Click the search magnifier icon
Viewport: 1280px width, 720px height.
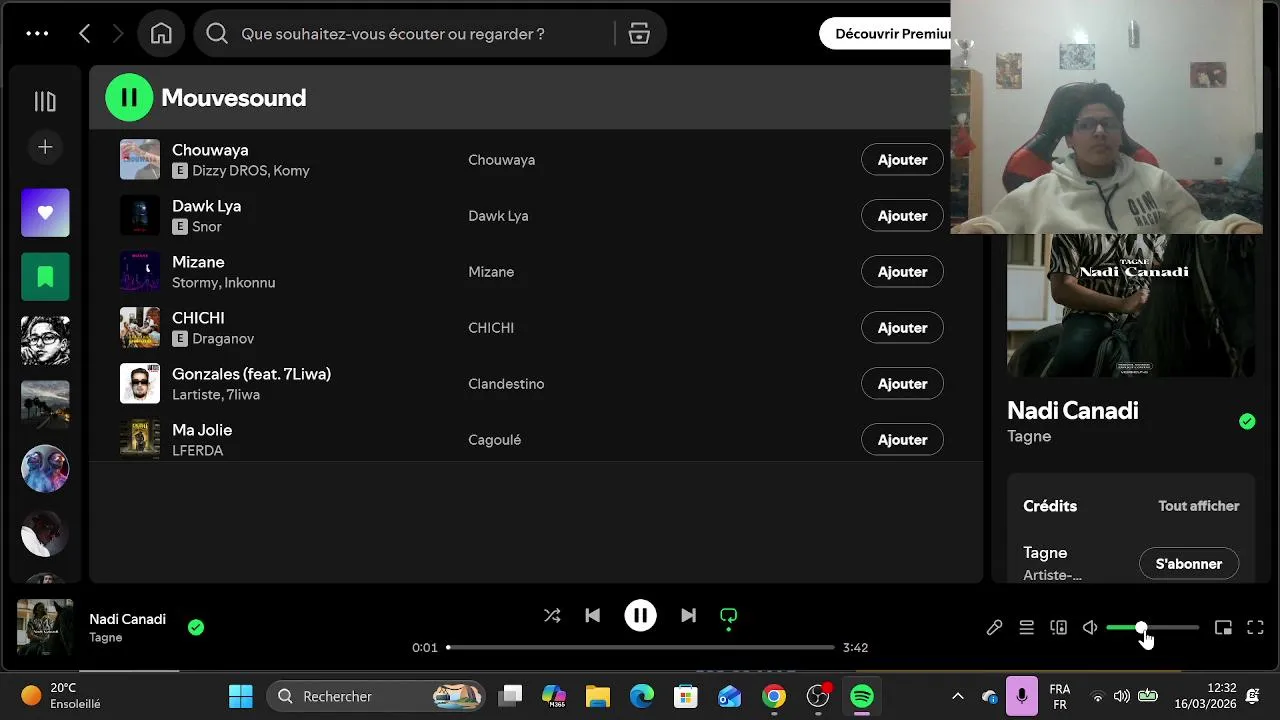coord(217,34)
